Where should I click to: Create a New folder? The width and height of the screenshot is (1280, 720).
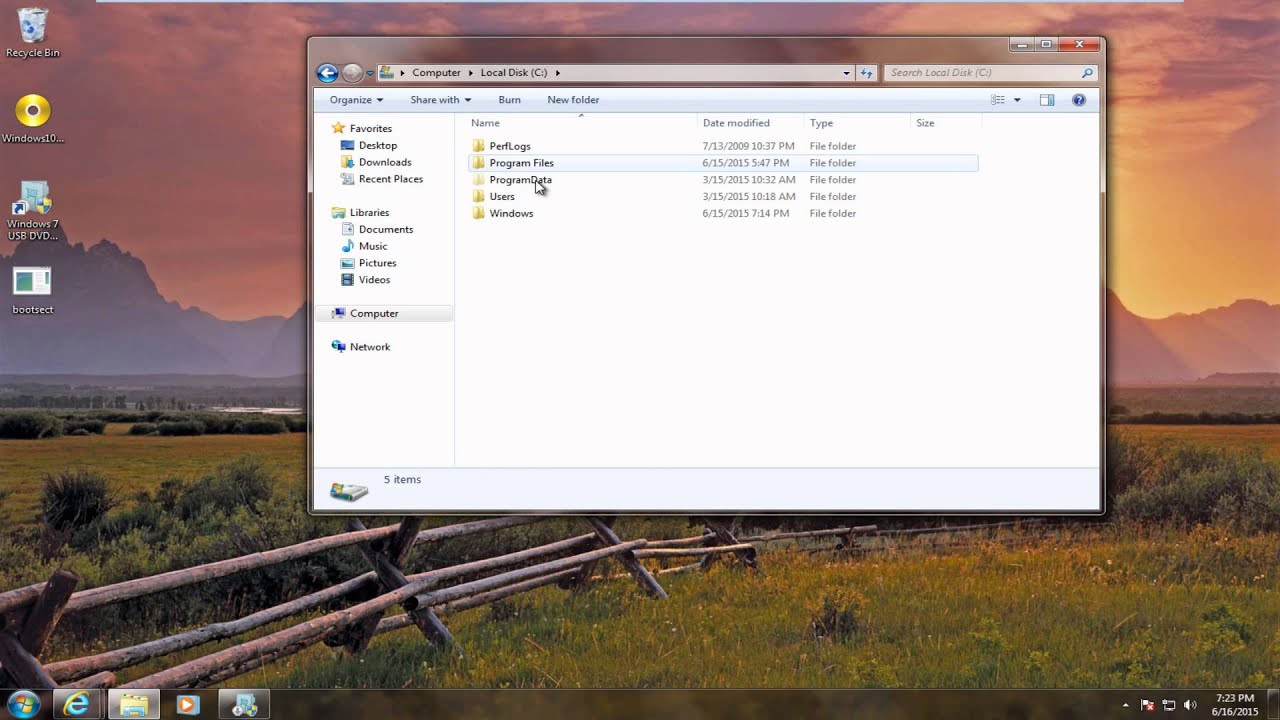pos(573,100)
